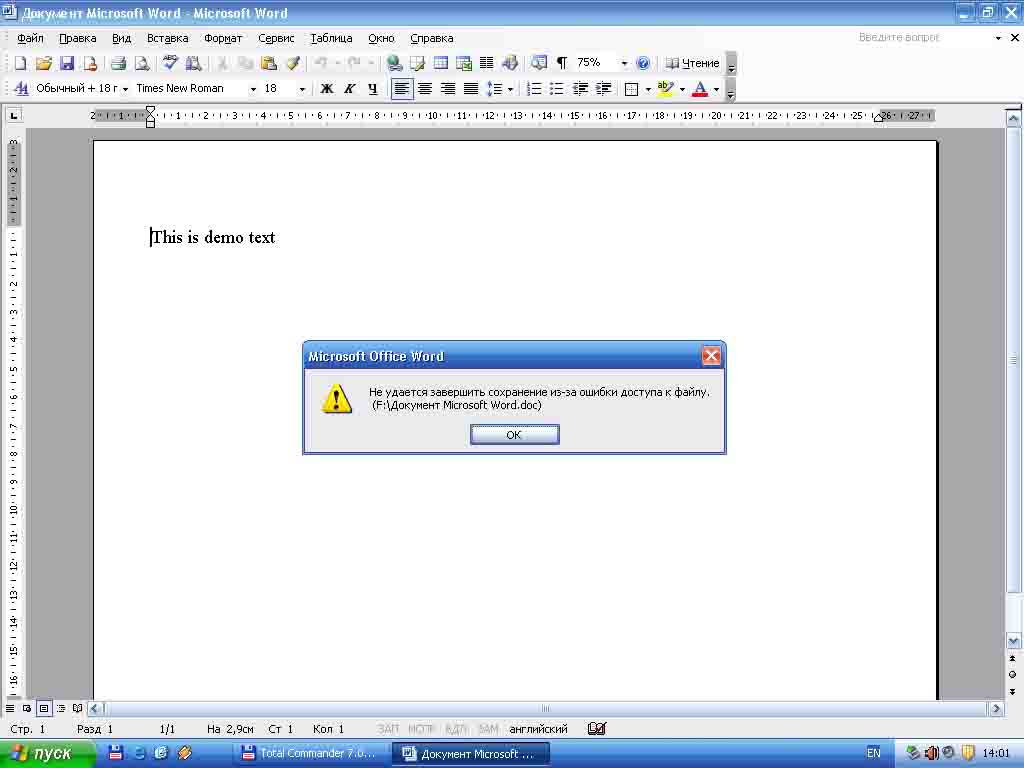Expand border options arrow
This screenshot has height=768, width=1024.
coord(648,89)
